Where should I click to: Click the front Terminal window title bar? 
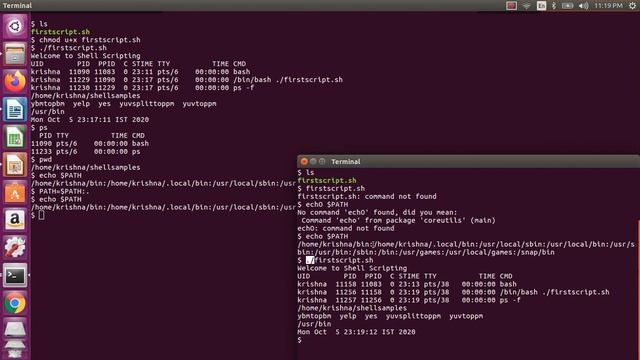click(x=469, y=162)
